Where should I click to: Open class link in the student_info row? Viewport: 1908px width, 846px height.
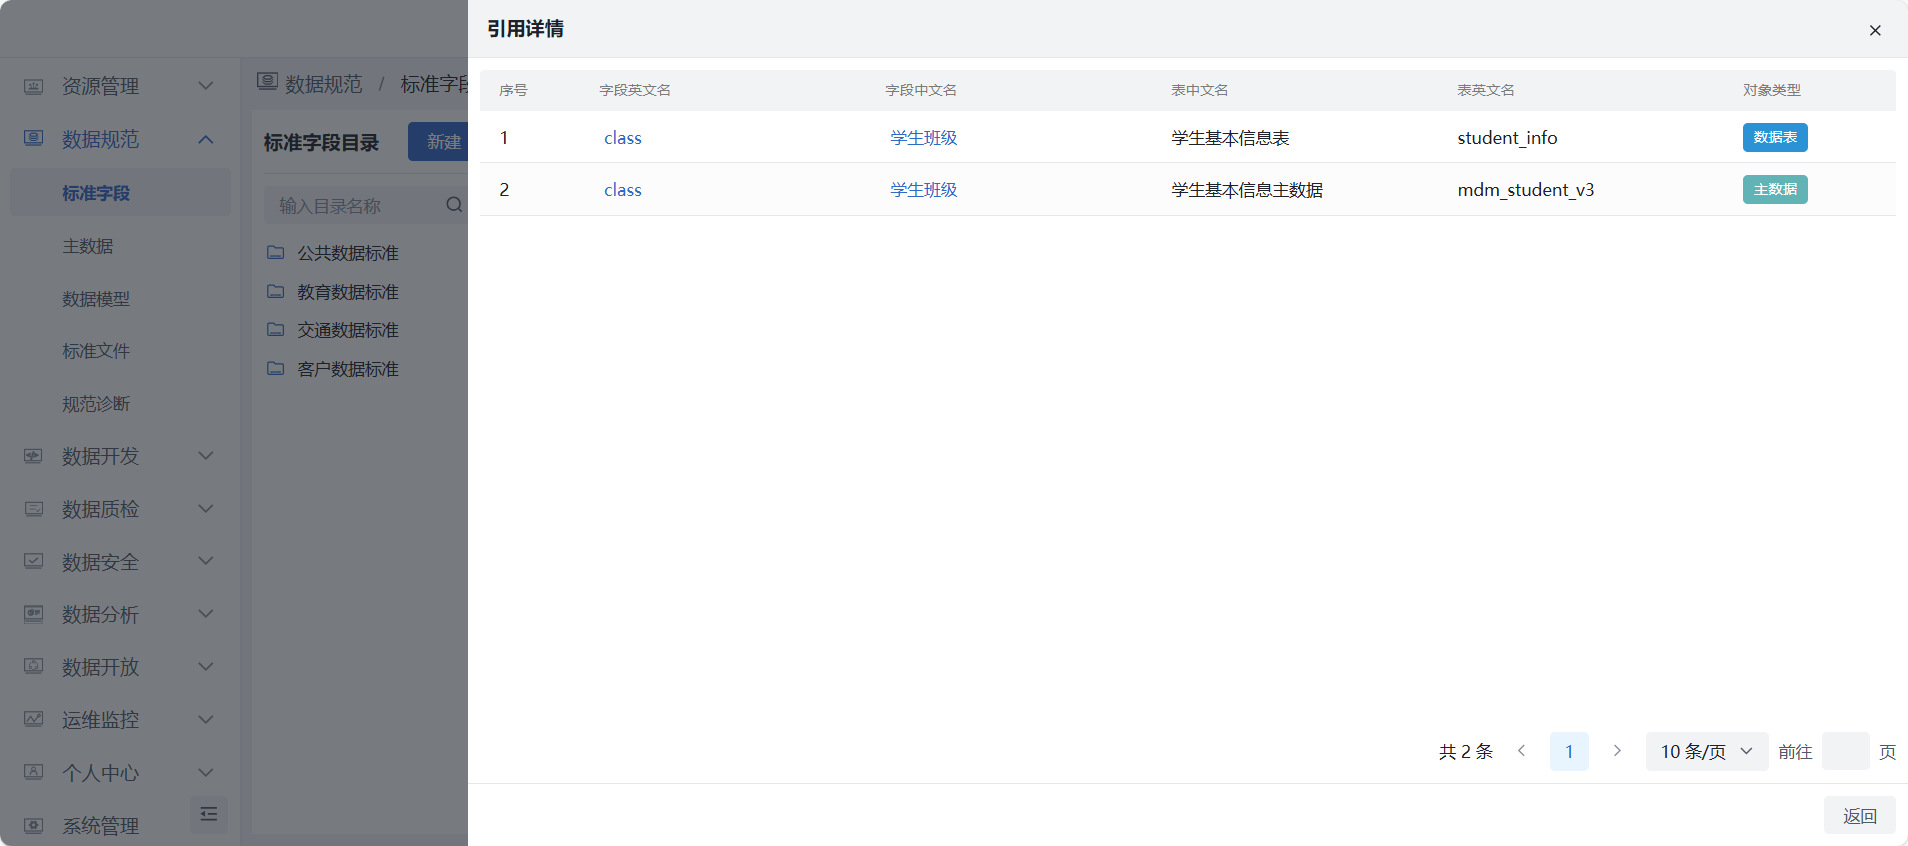point(623,138)
